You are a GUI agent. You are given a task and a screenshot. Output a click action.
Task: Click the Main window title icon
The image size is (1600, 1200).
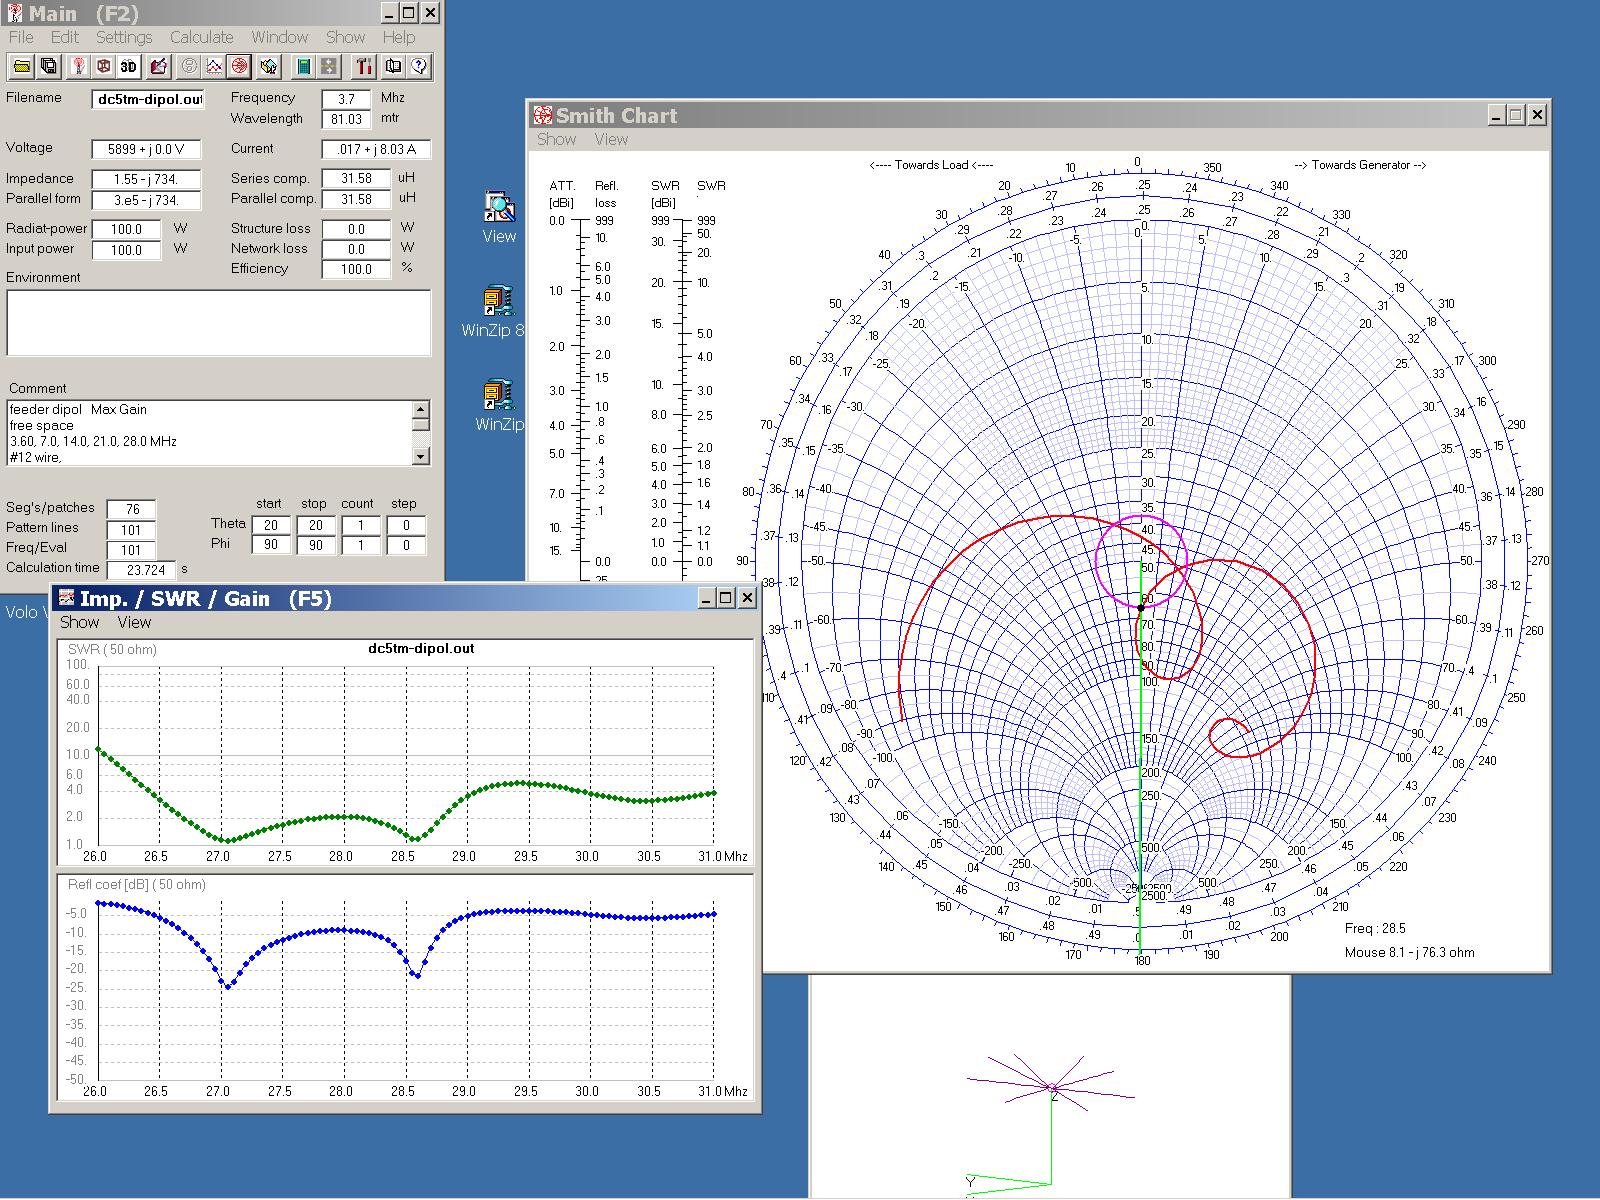pyautogui.click(x=14, y=13)
